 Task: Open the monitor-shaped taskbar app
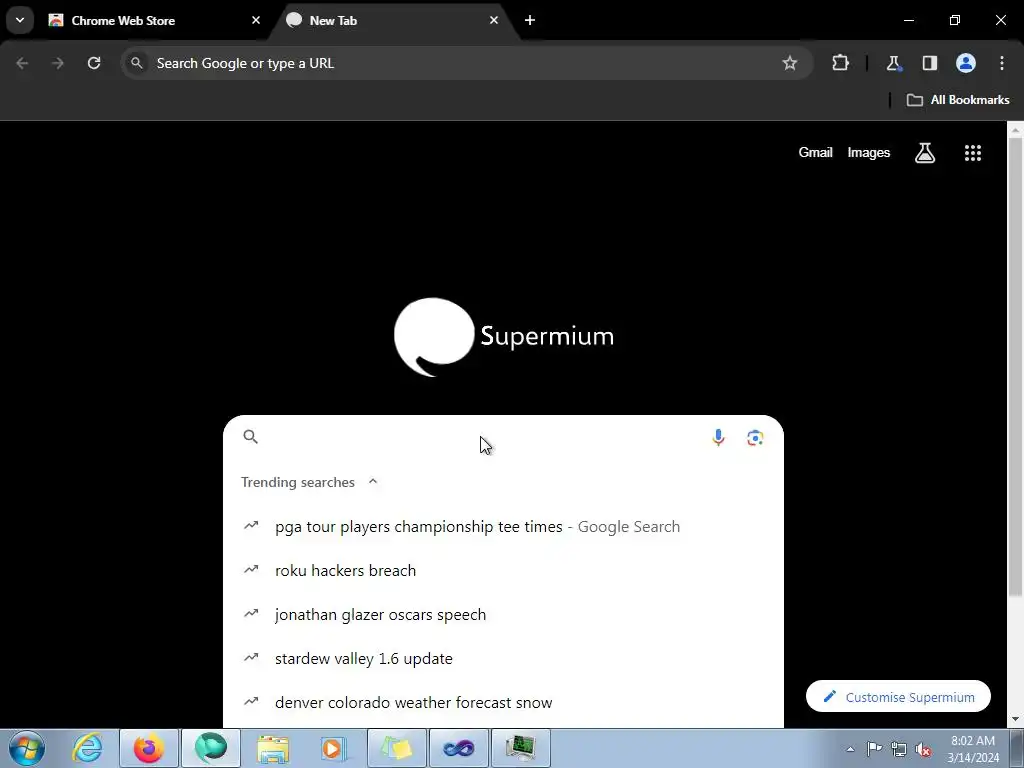point(520,748)
